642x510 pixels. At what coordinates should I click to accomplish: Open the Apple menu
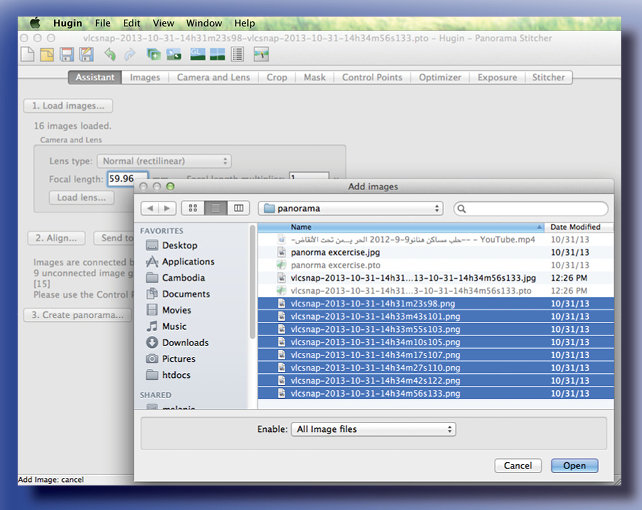point(35,23)
